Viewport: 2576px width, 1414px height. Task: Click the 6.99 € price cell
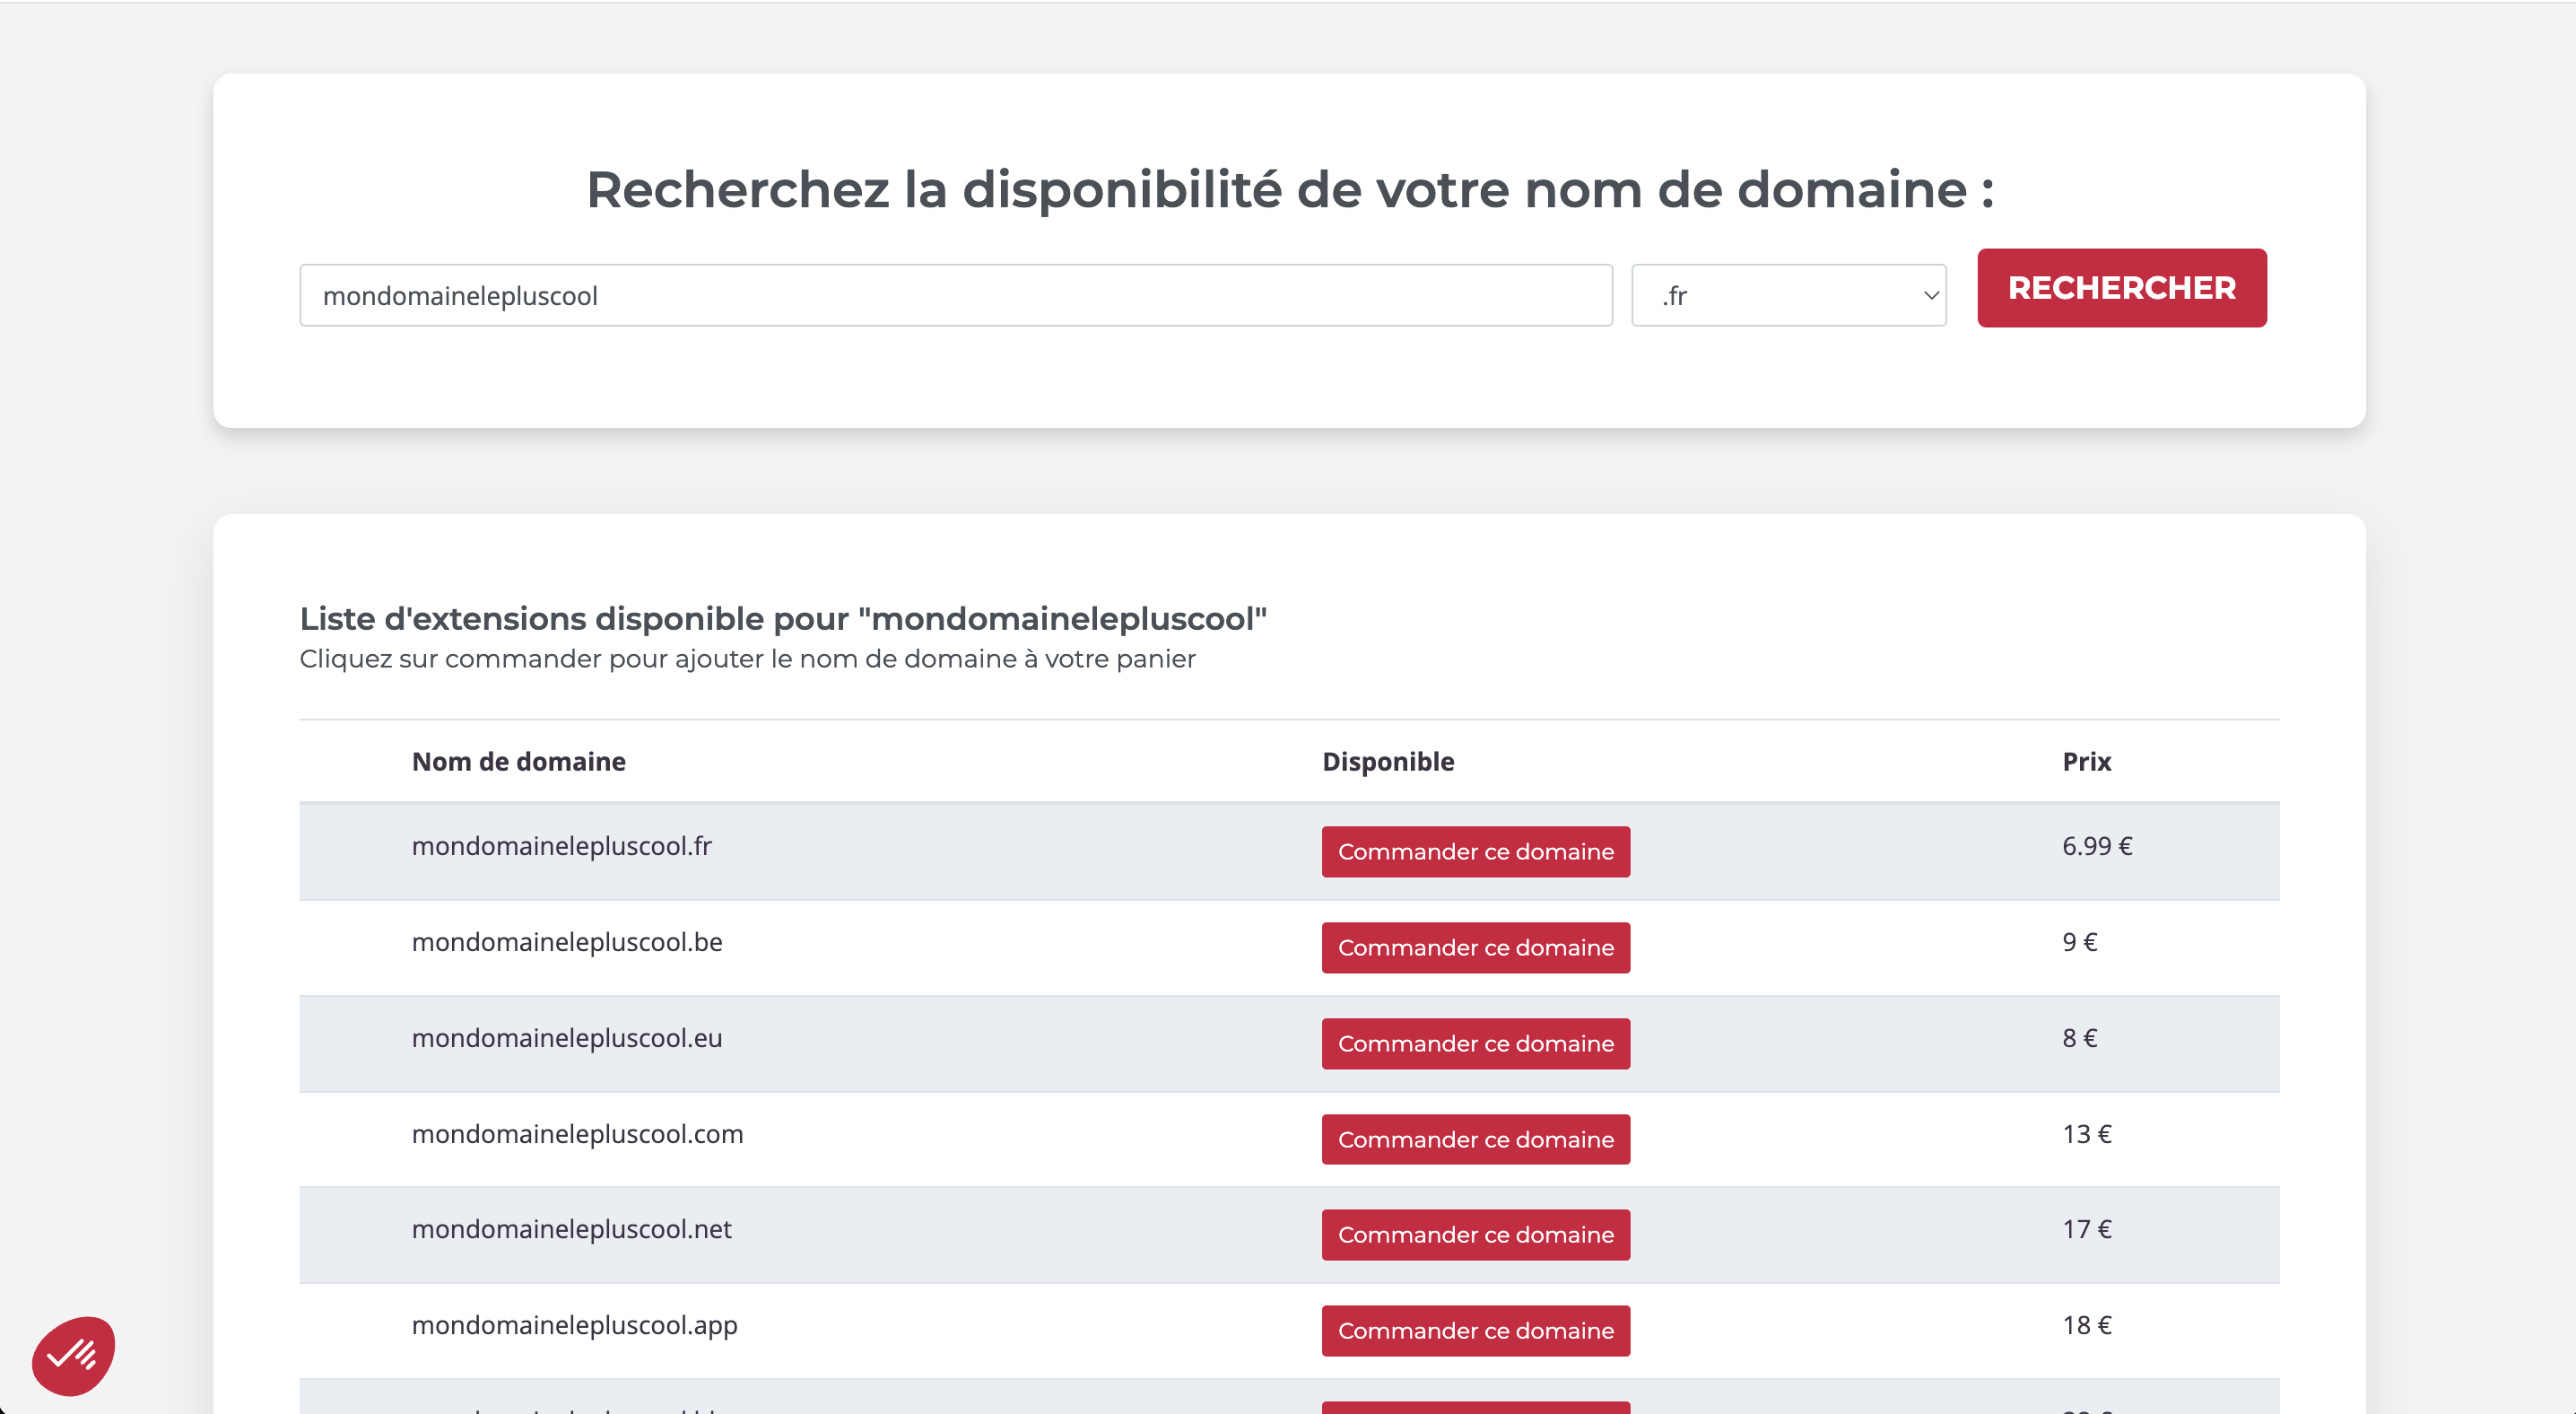point(2096,846)
